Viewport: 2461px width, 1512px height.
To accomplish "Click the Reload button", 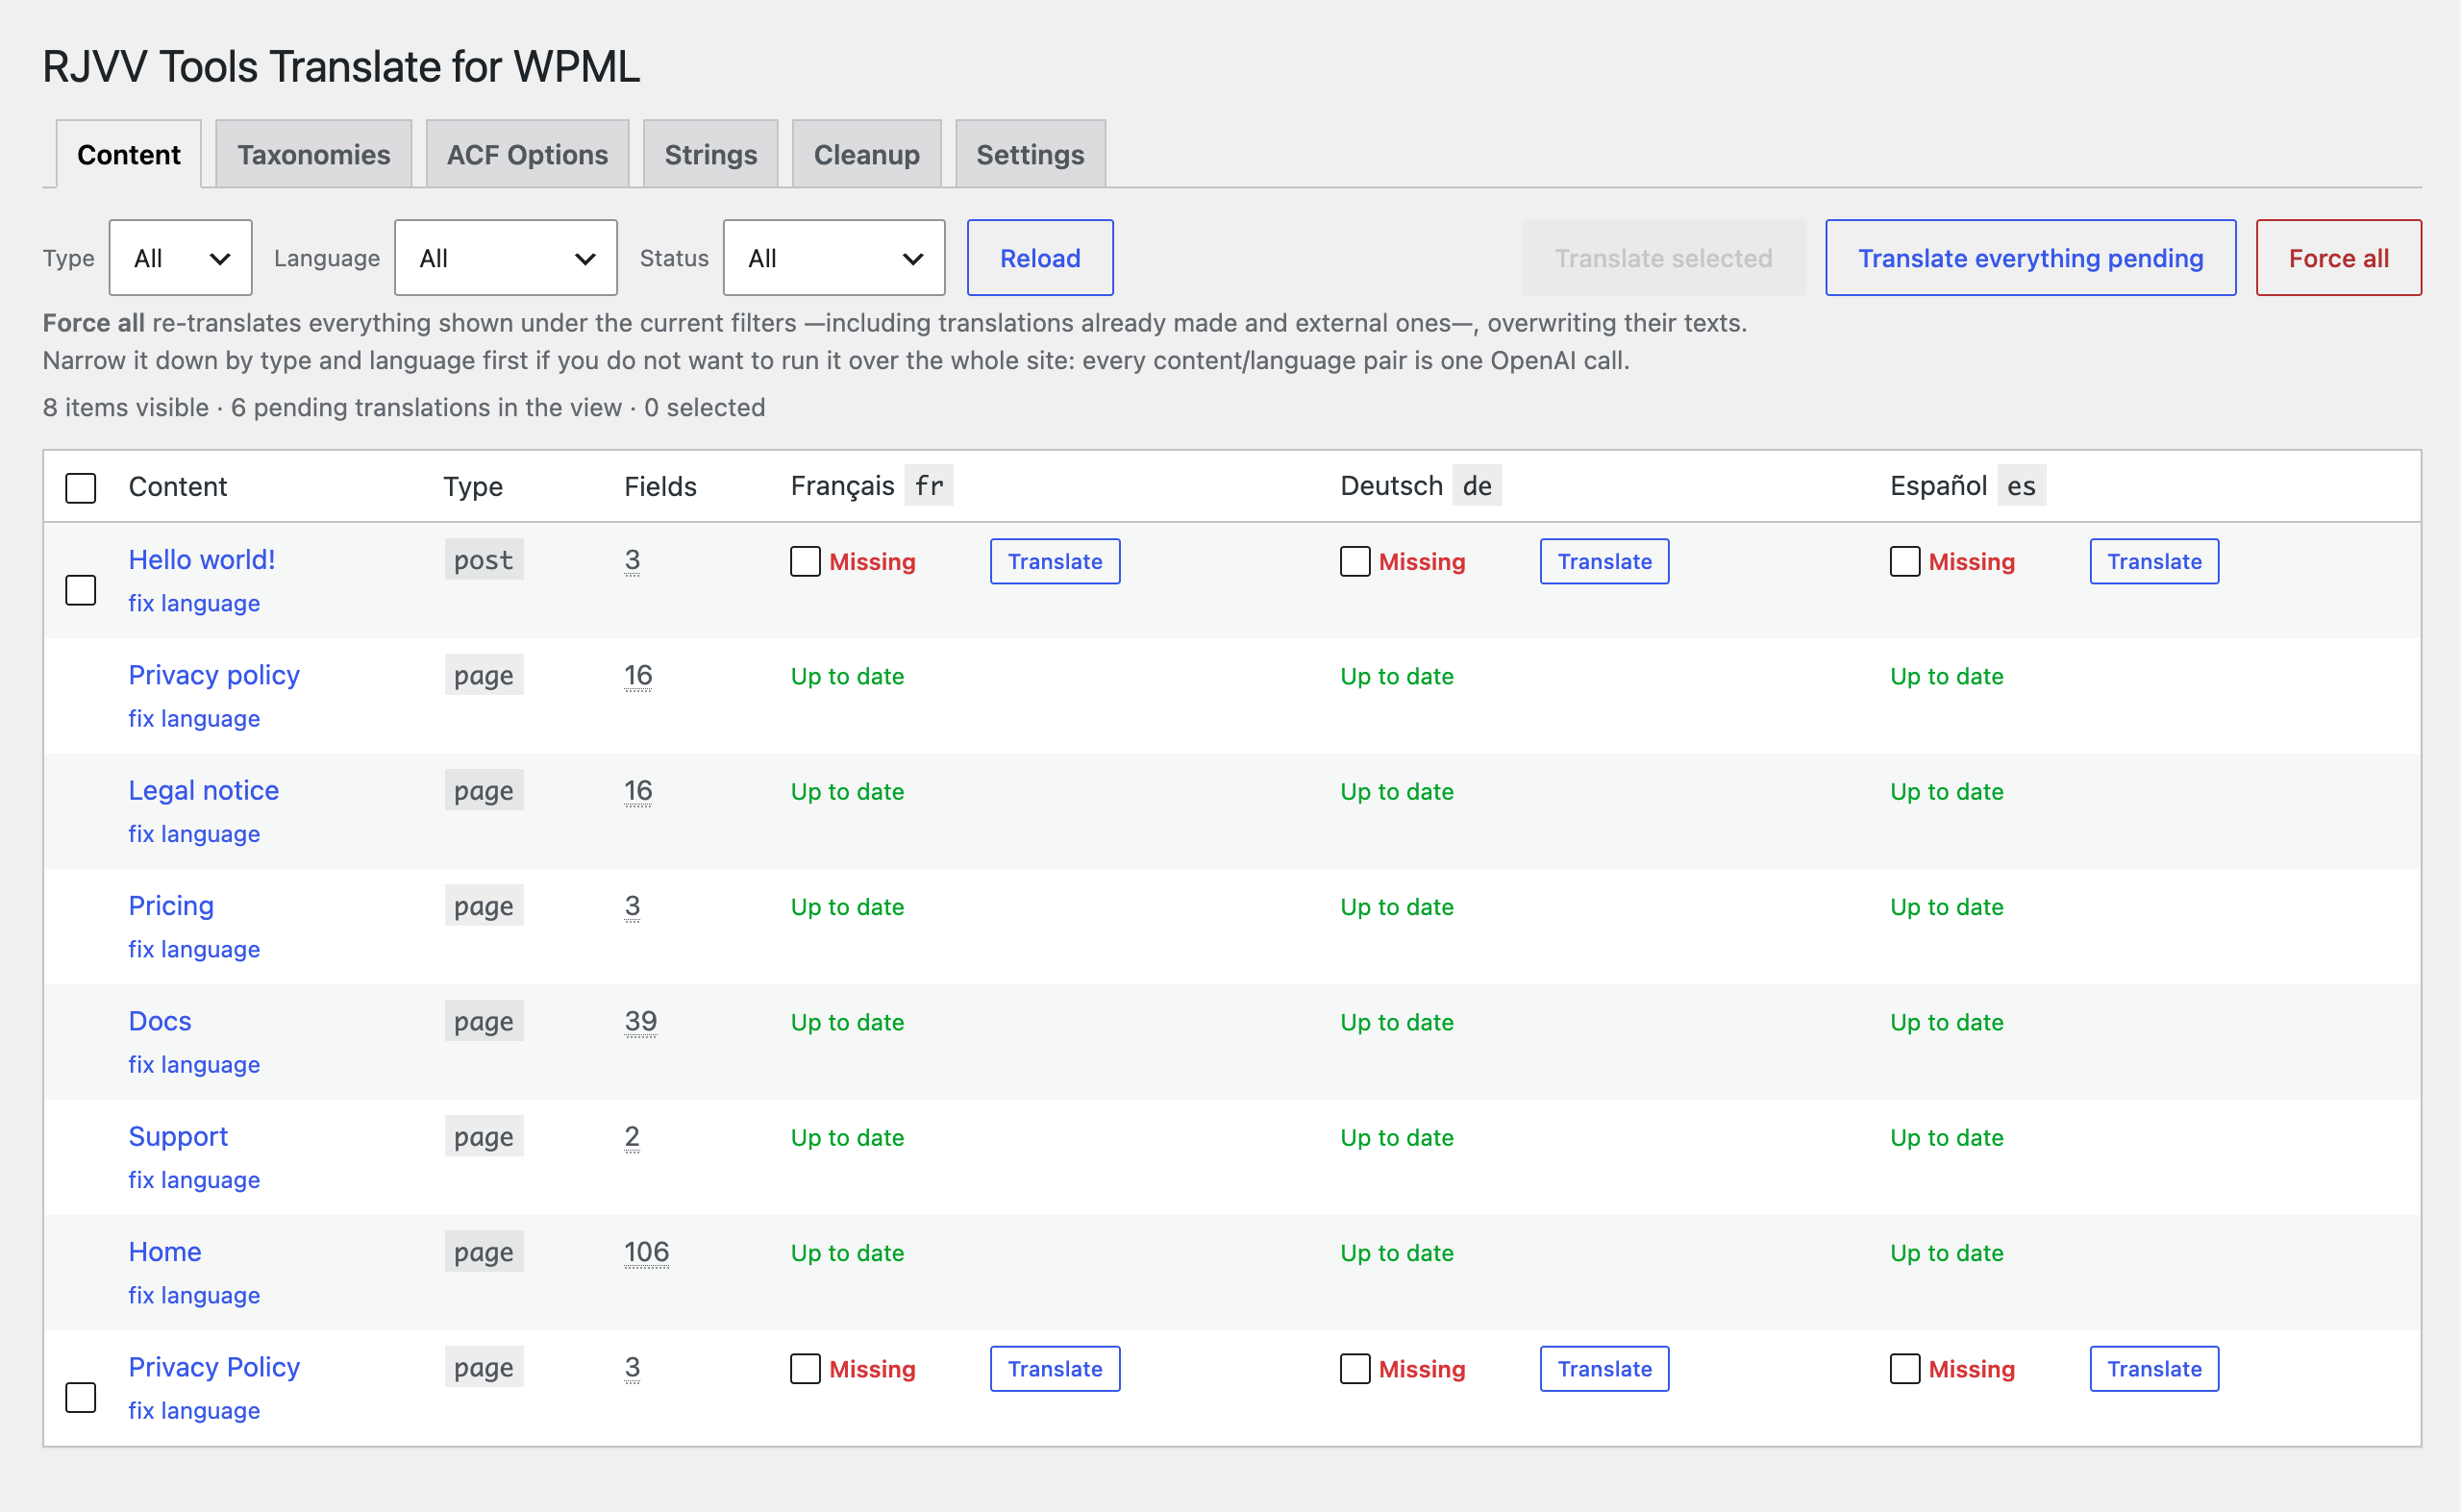I will click(x=1040, y=258).
